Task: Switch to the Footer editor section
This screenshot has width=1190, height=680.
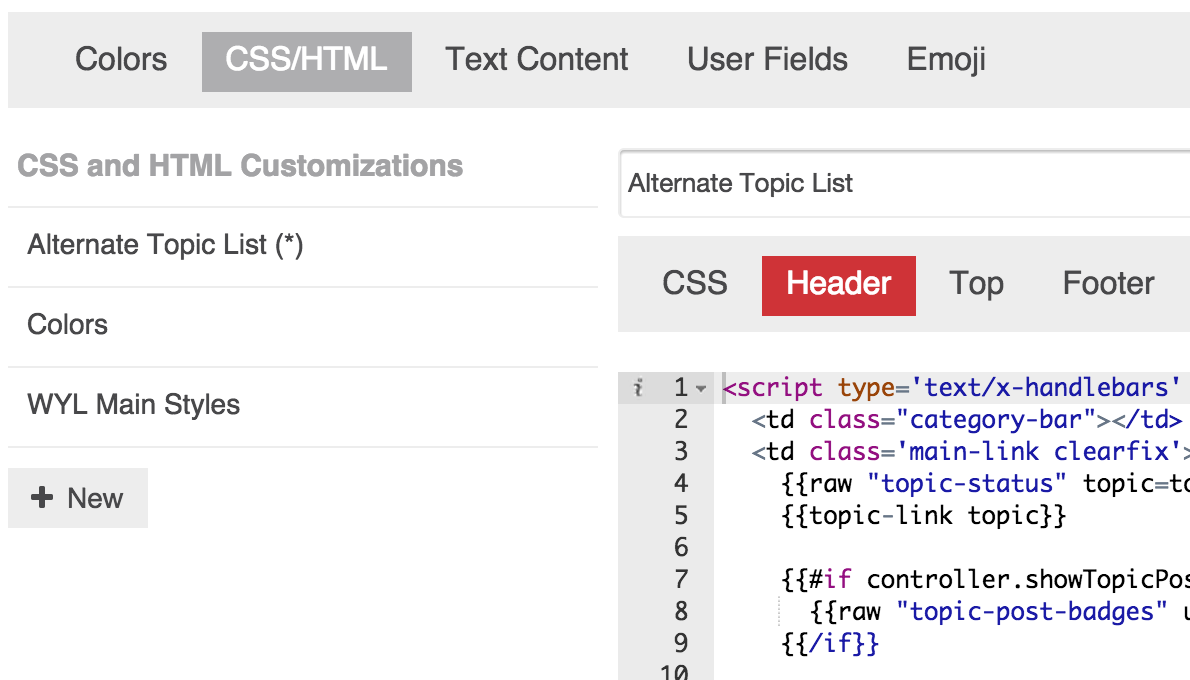Action: (1108, 284)
